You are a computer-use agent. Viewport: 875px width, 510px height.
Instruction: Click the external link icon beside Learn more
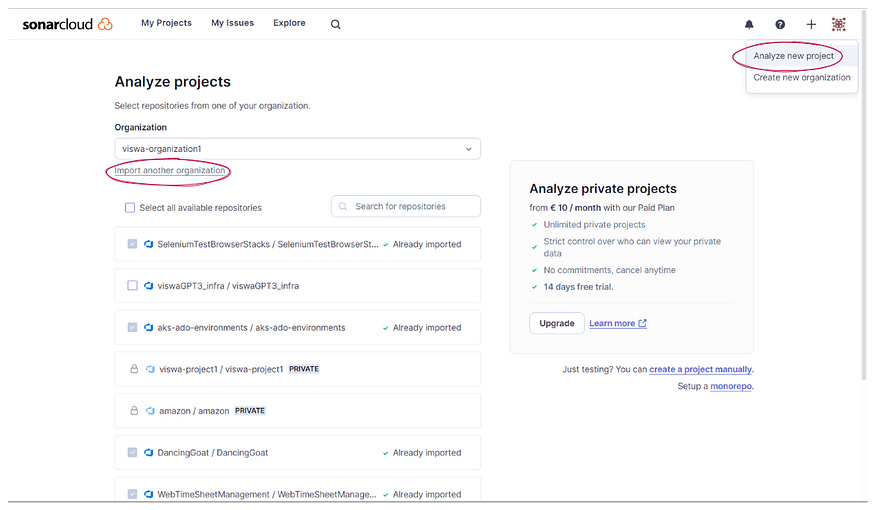(642, 323)
